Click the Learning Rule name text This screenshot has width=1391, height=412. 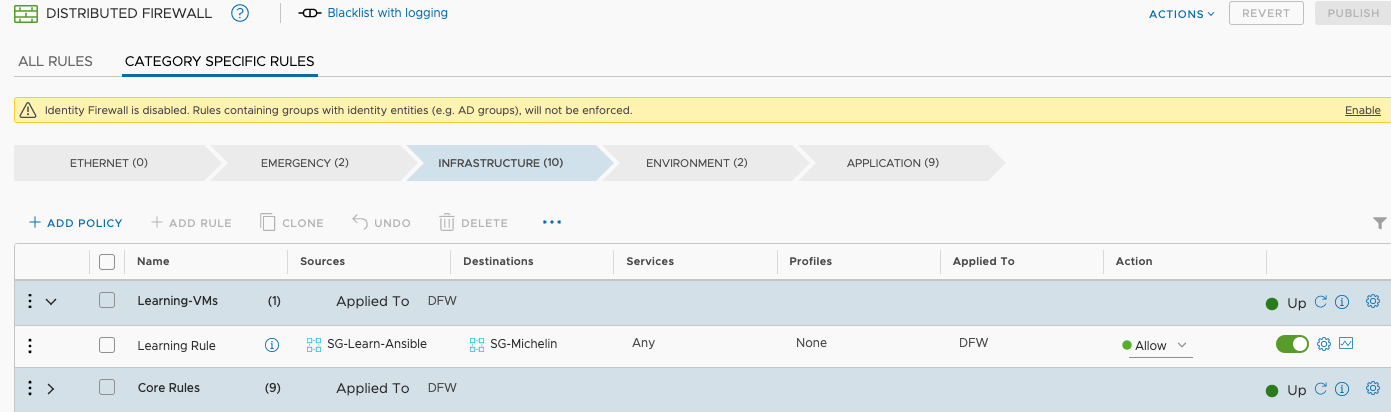[x=176, y=346]
